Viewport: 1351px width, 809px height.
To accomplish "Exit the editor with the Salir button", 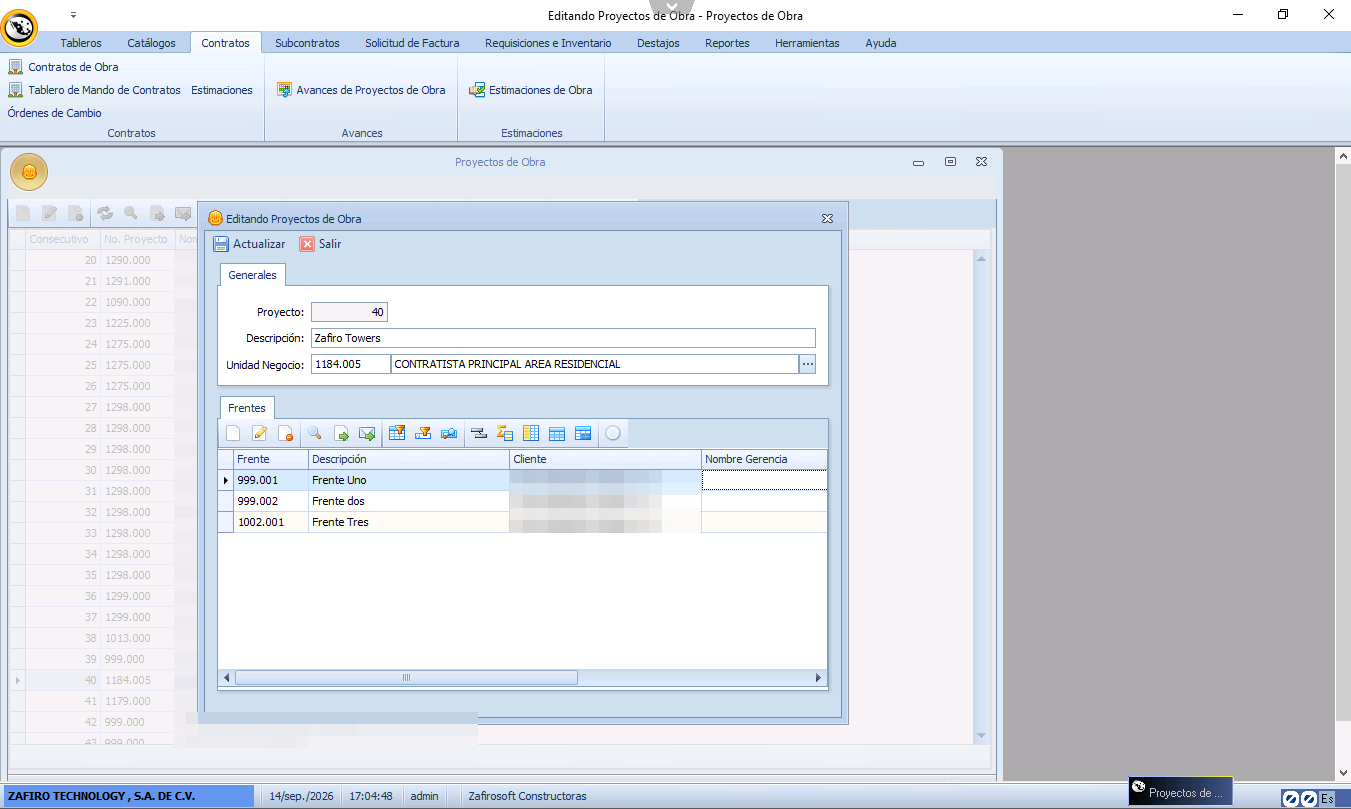I will [321, 244].
